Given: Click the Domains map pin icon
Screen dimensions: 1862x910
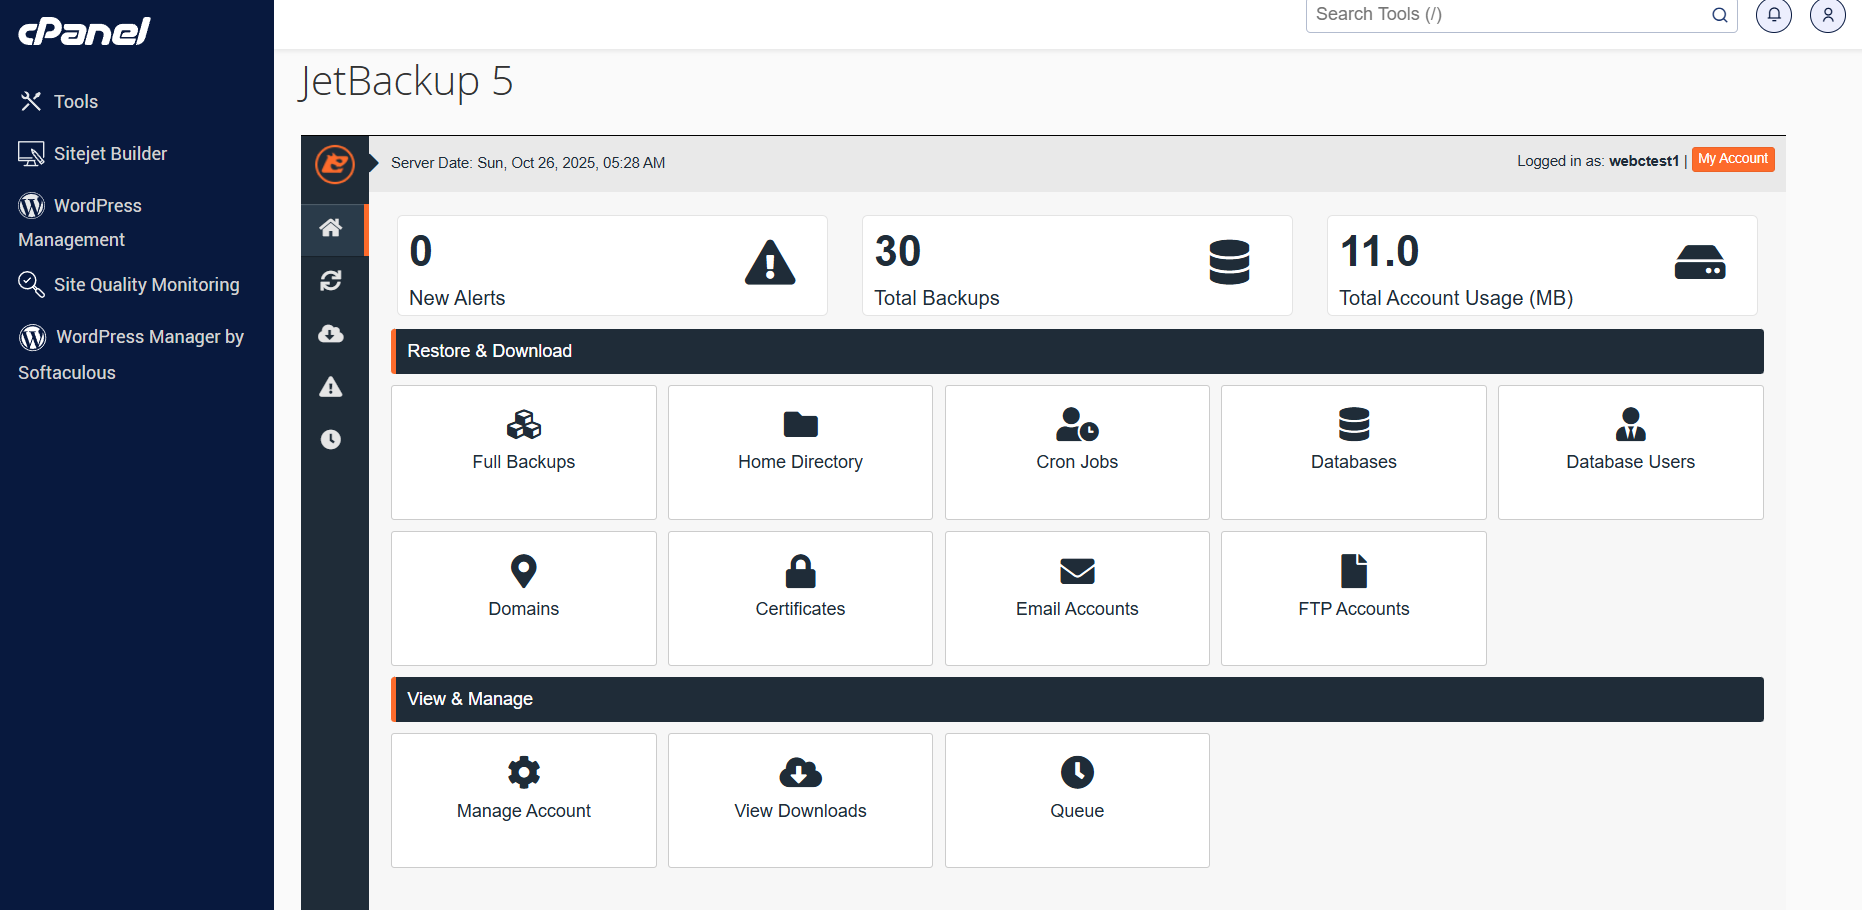Looking at the screenshot, I should (524, 571).
